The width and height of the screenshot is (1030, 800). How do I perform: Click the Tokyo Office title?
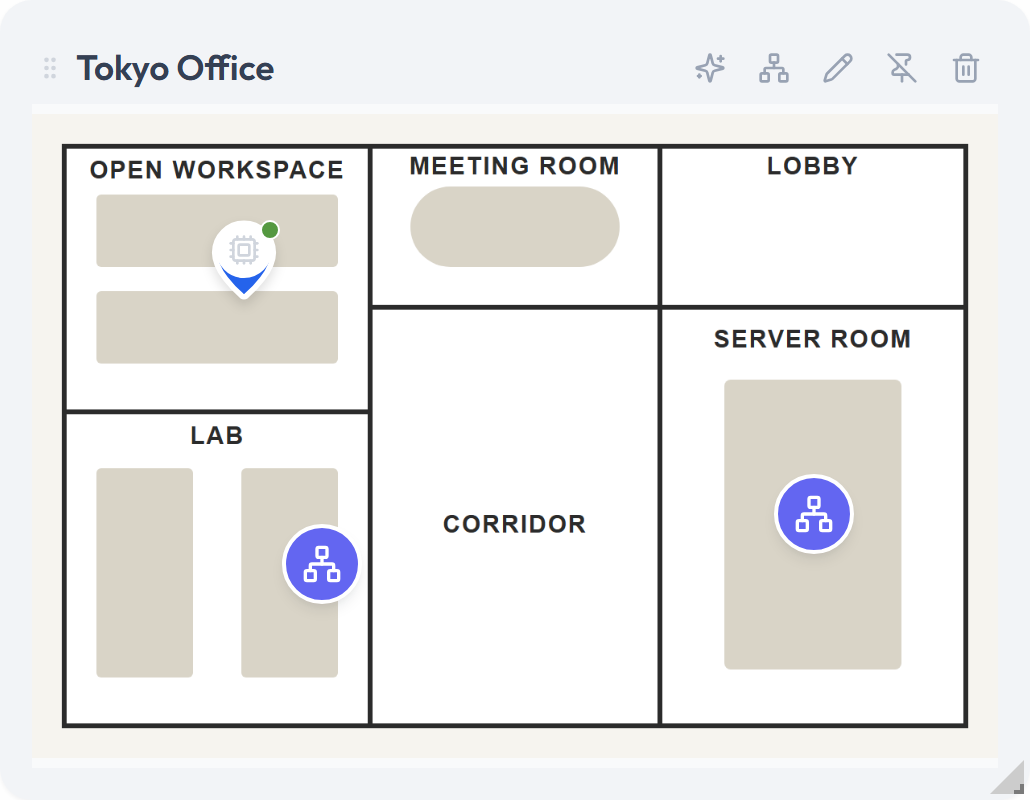coord(175,68)
